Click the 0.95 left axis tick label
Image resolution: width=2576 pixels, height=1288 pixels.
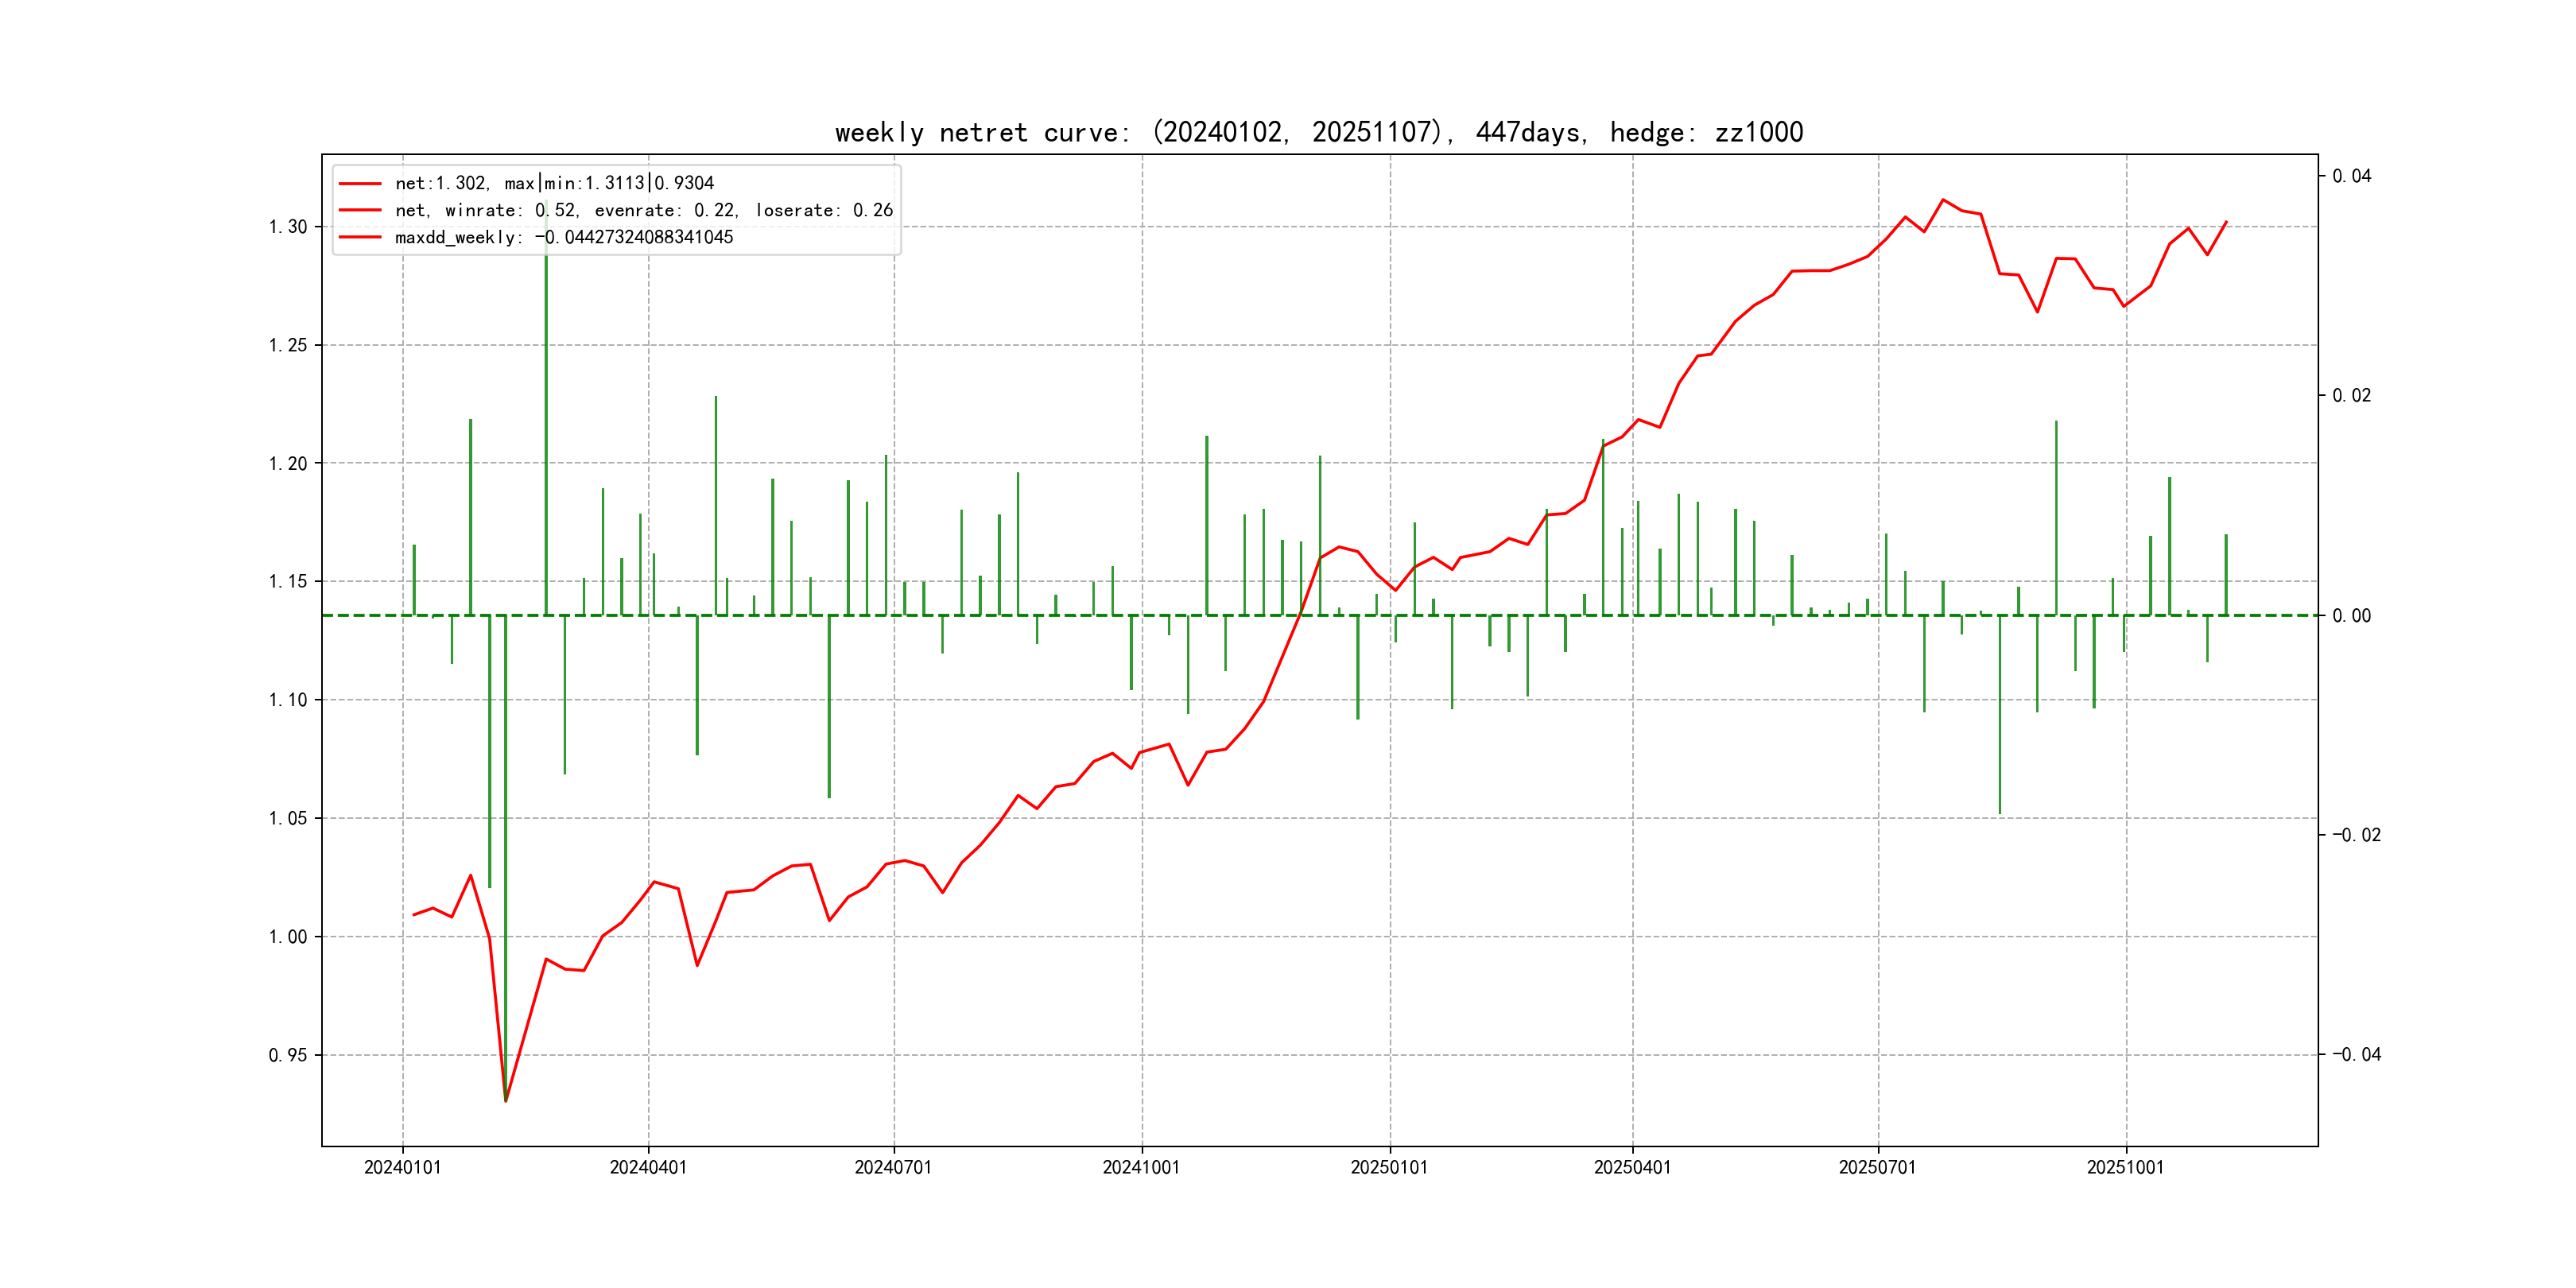click(288, 1055)
